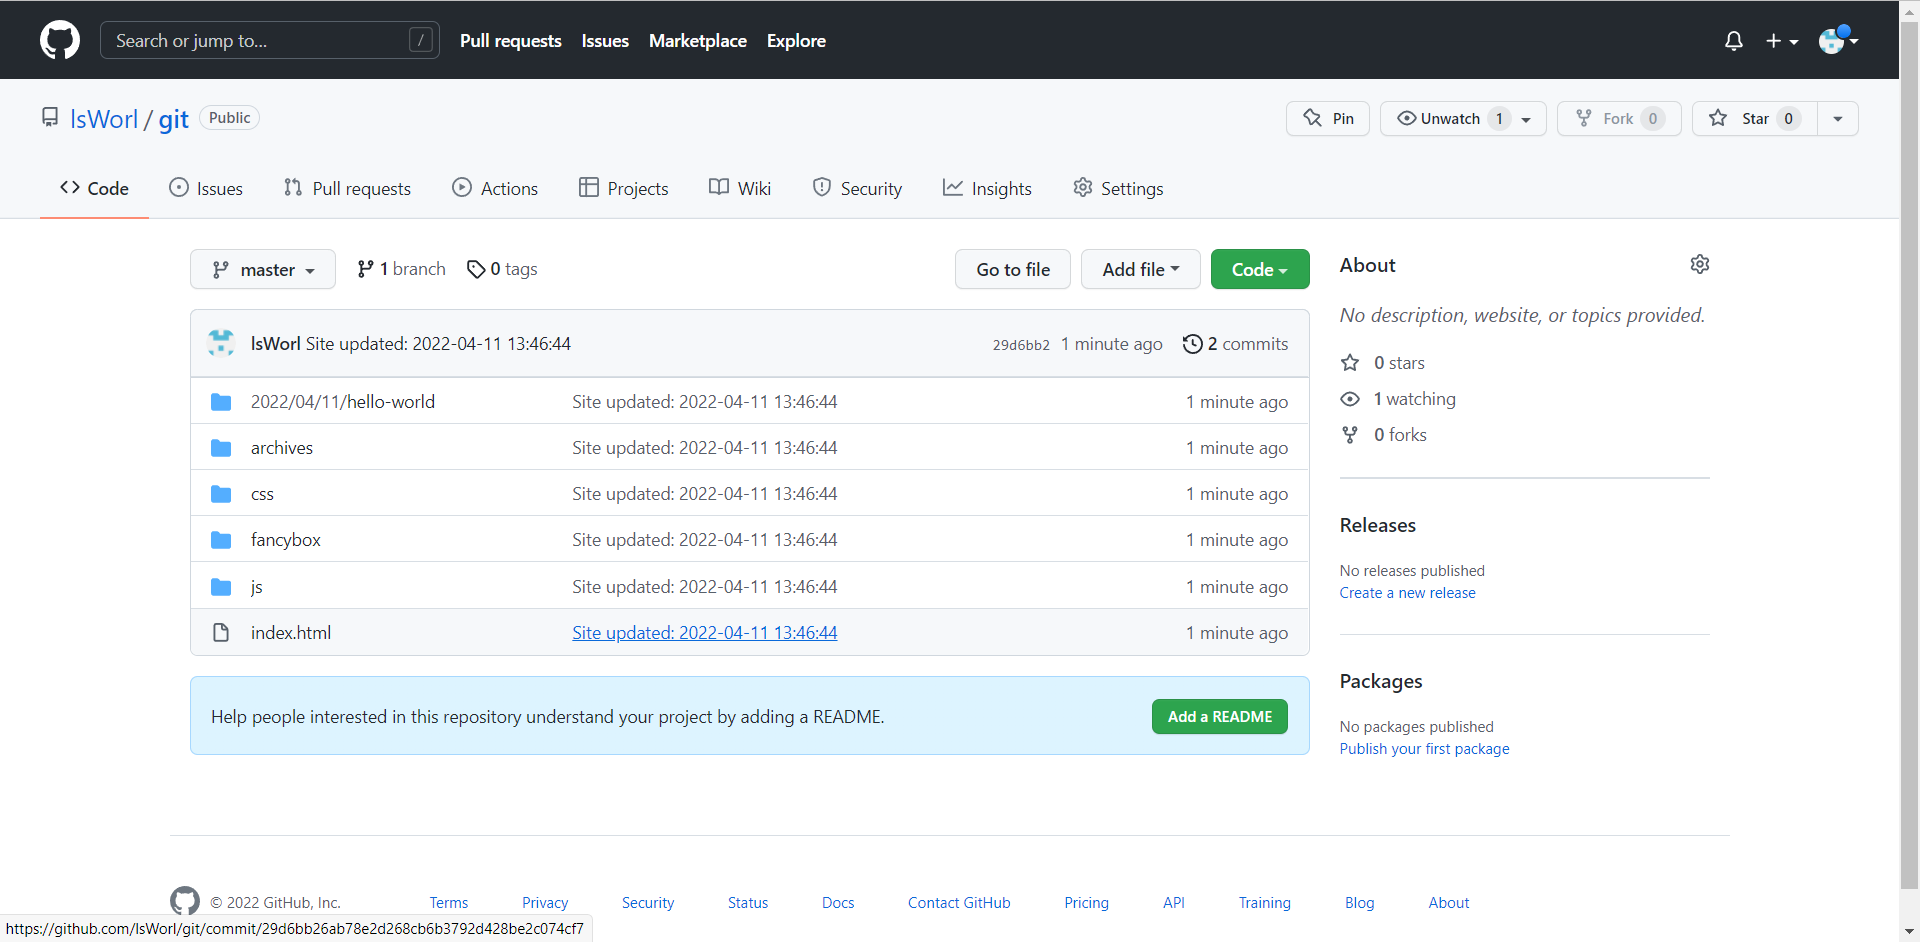Click Create a new release

click(x=1407, y=593)
